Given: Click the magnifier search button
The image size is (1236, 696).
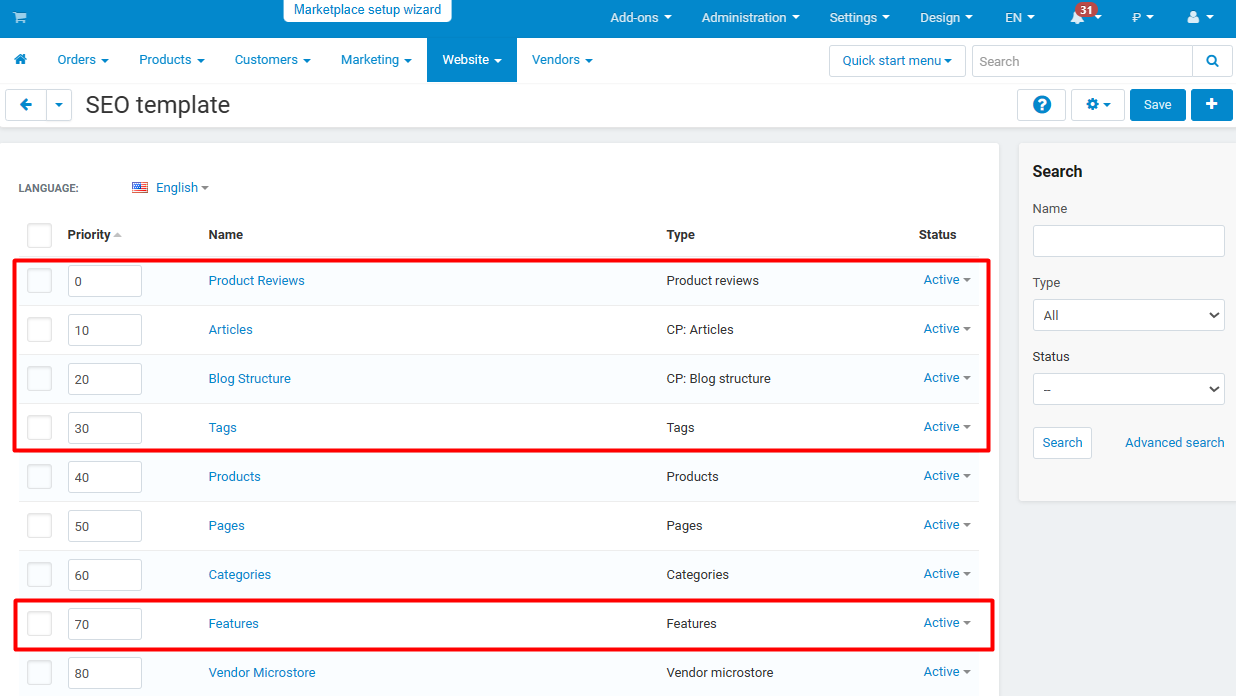Looking at the screenshot, I should coord(1212,61).
